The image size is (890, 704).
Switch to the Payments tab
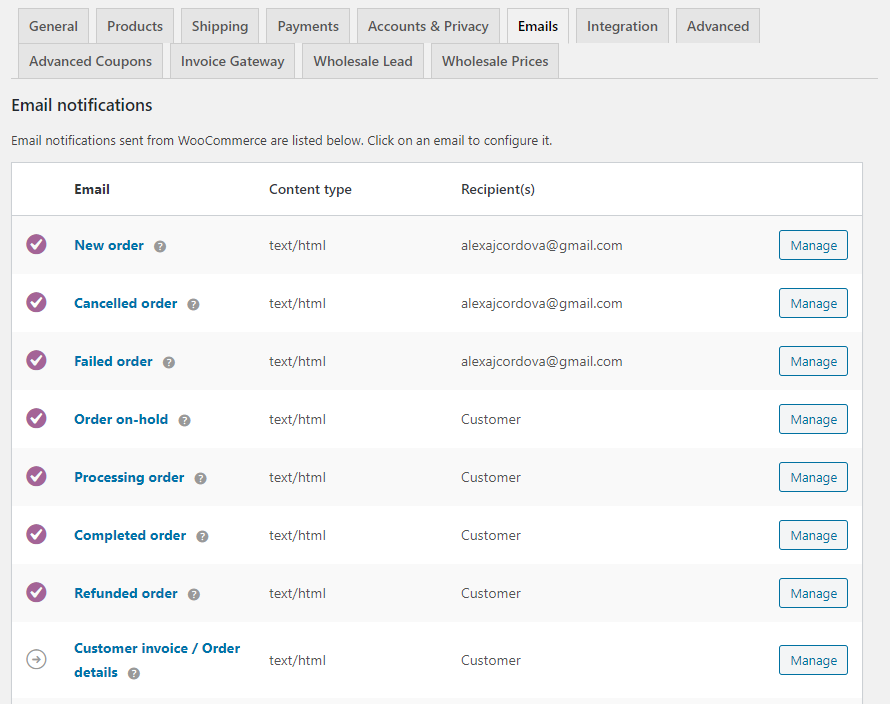308,26
